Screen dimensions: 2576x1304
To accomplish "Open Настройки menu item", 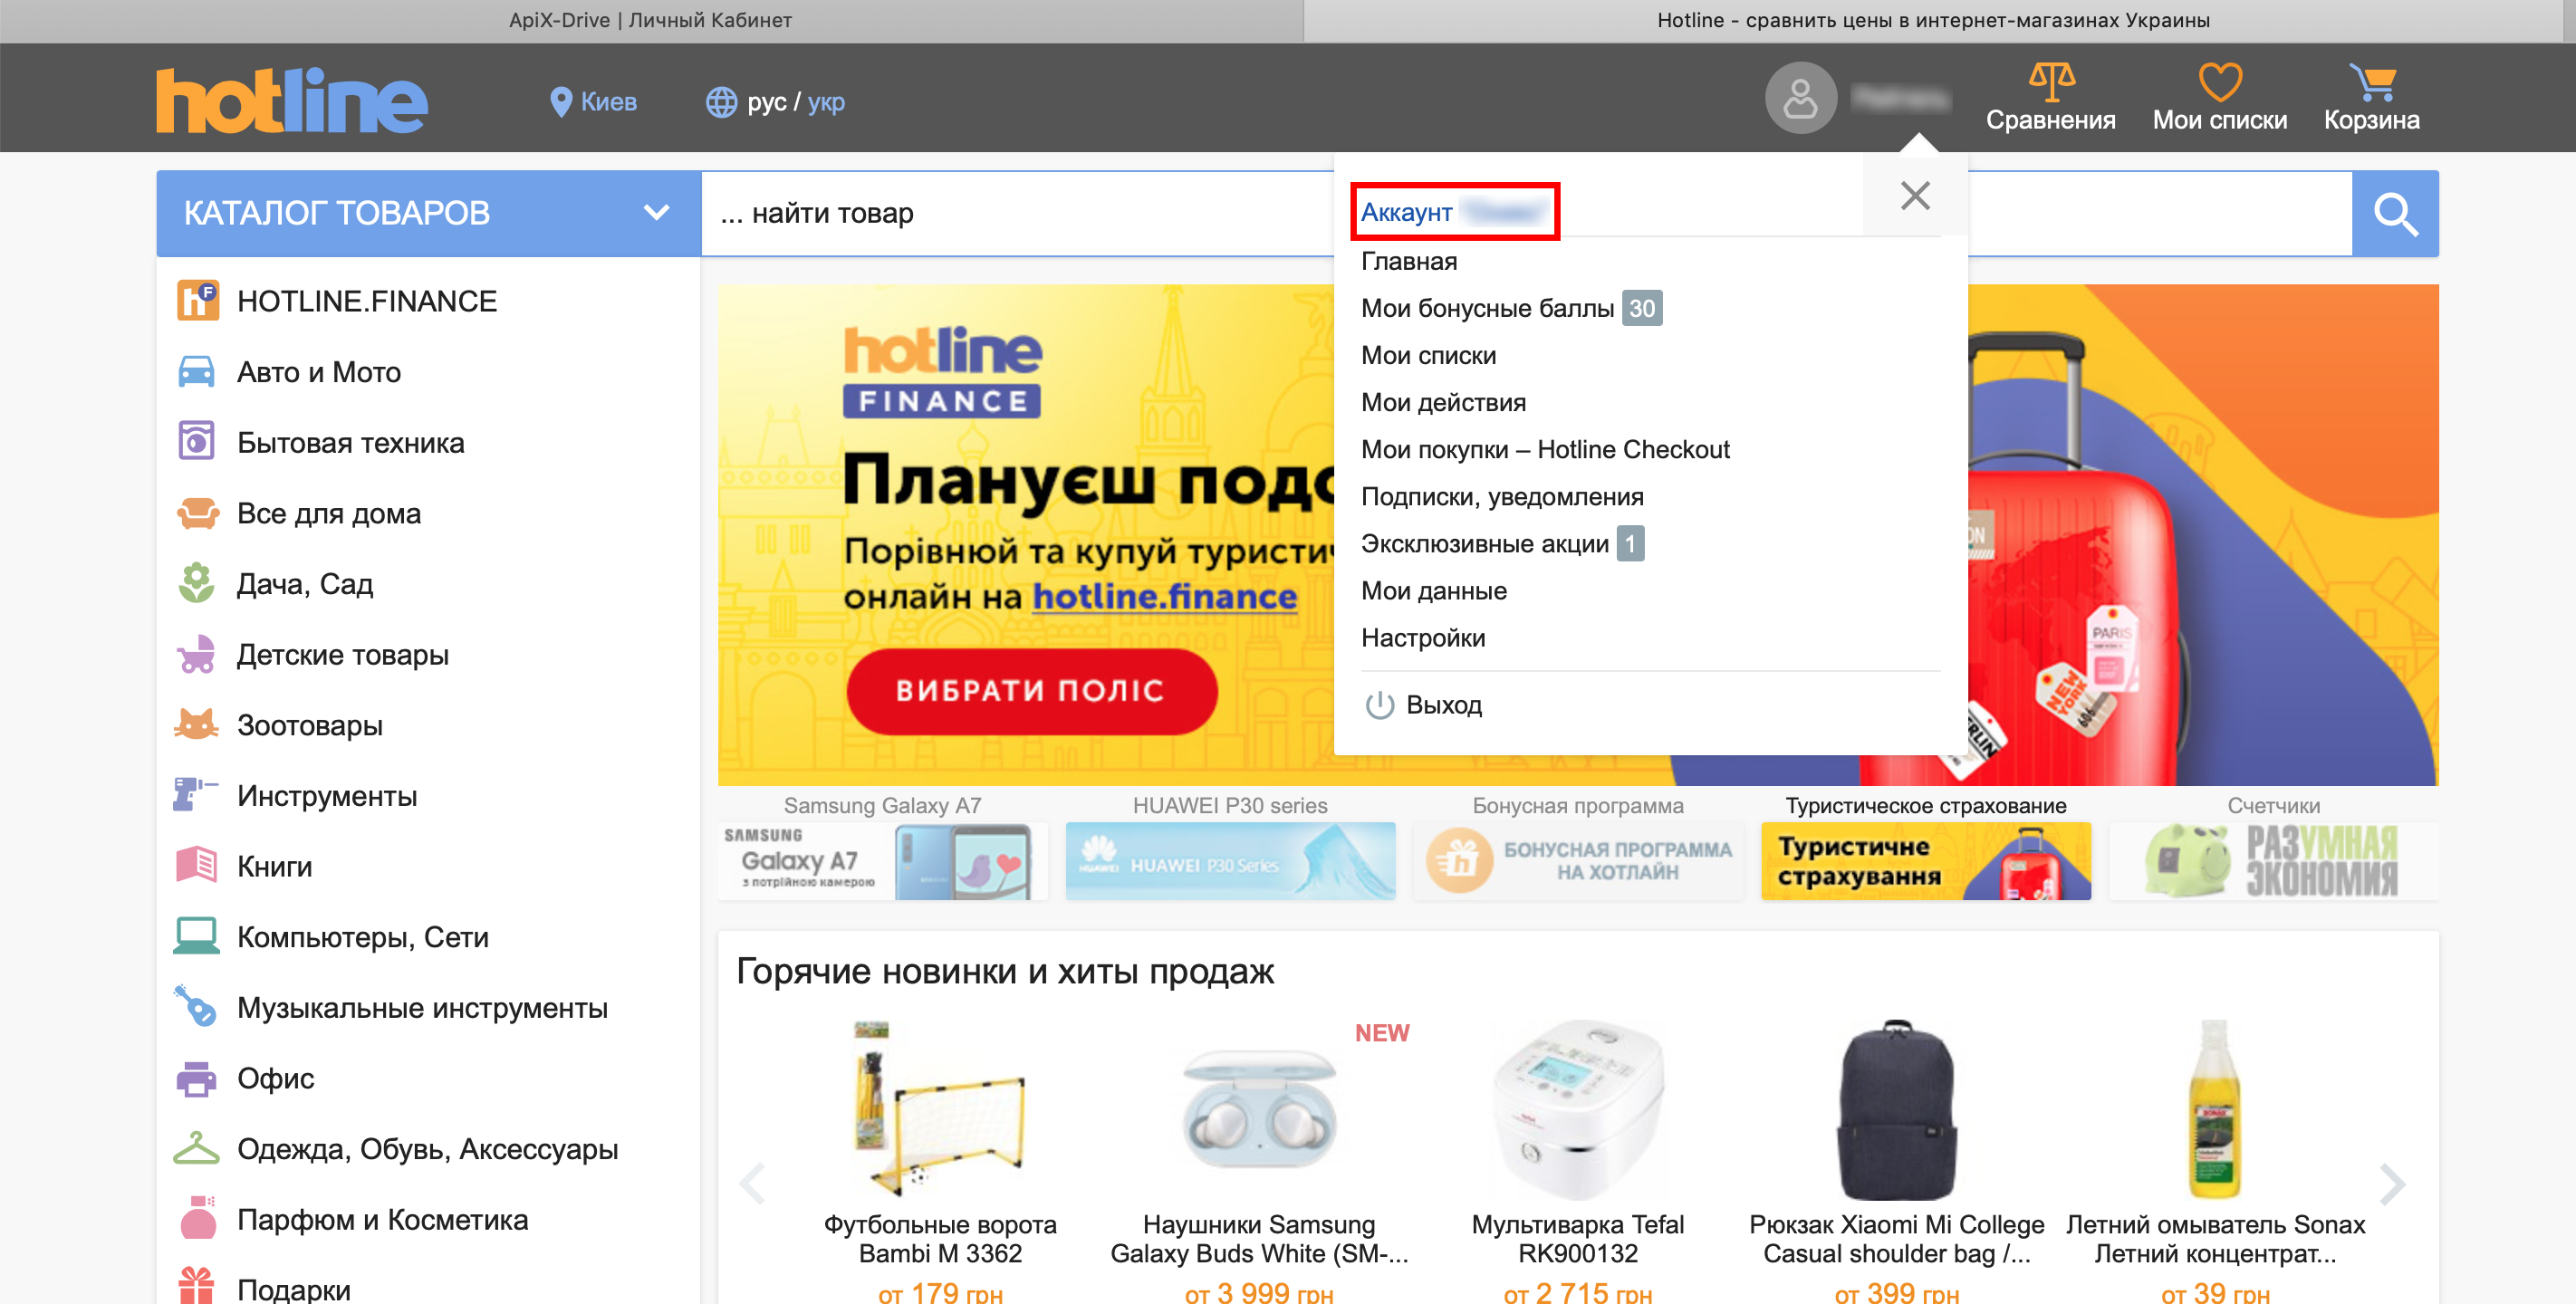I will (1423, 637).
